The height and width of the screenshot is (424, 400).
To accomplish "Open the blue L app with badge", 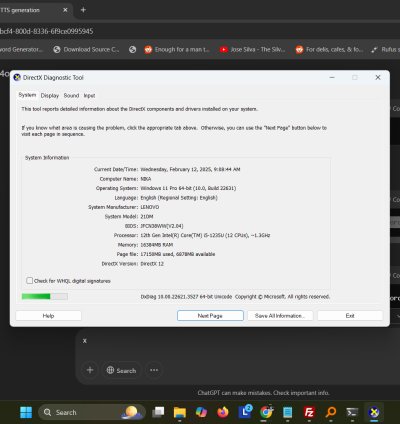I will click(x=245, y=412).
